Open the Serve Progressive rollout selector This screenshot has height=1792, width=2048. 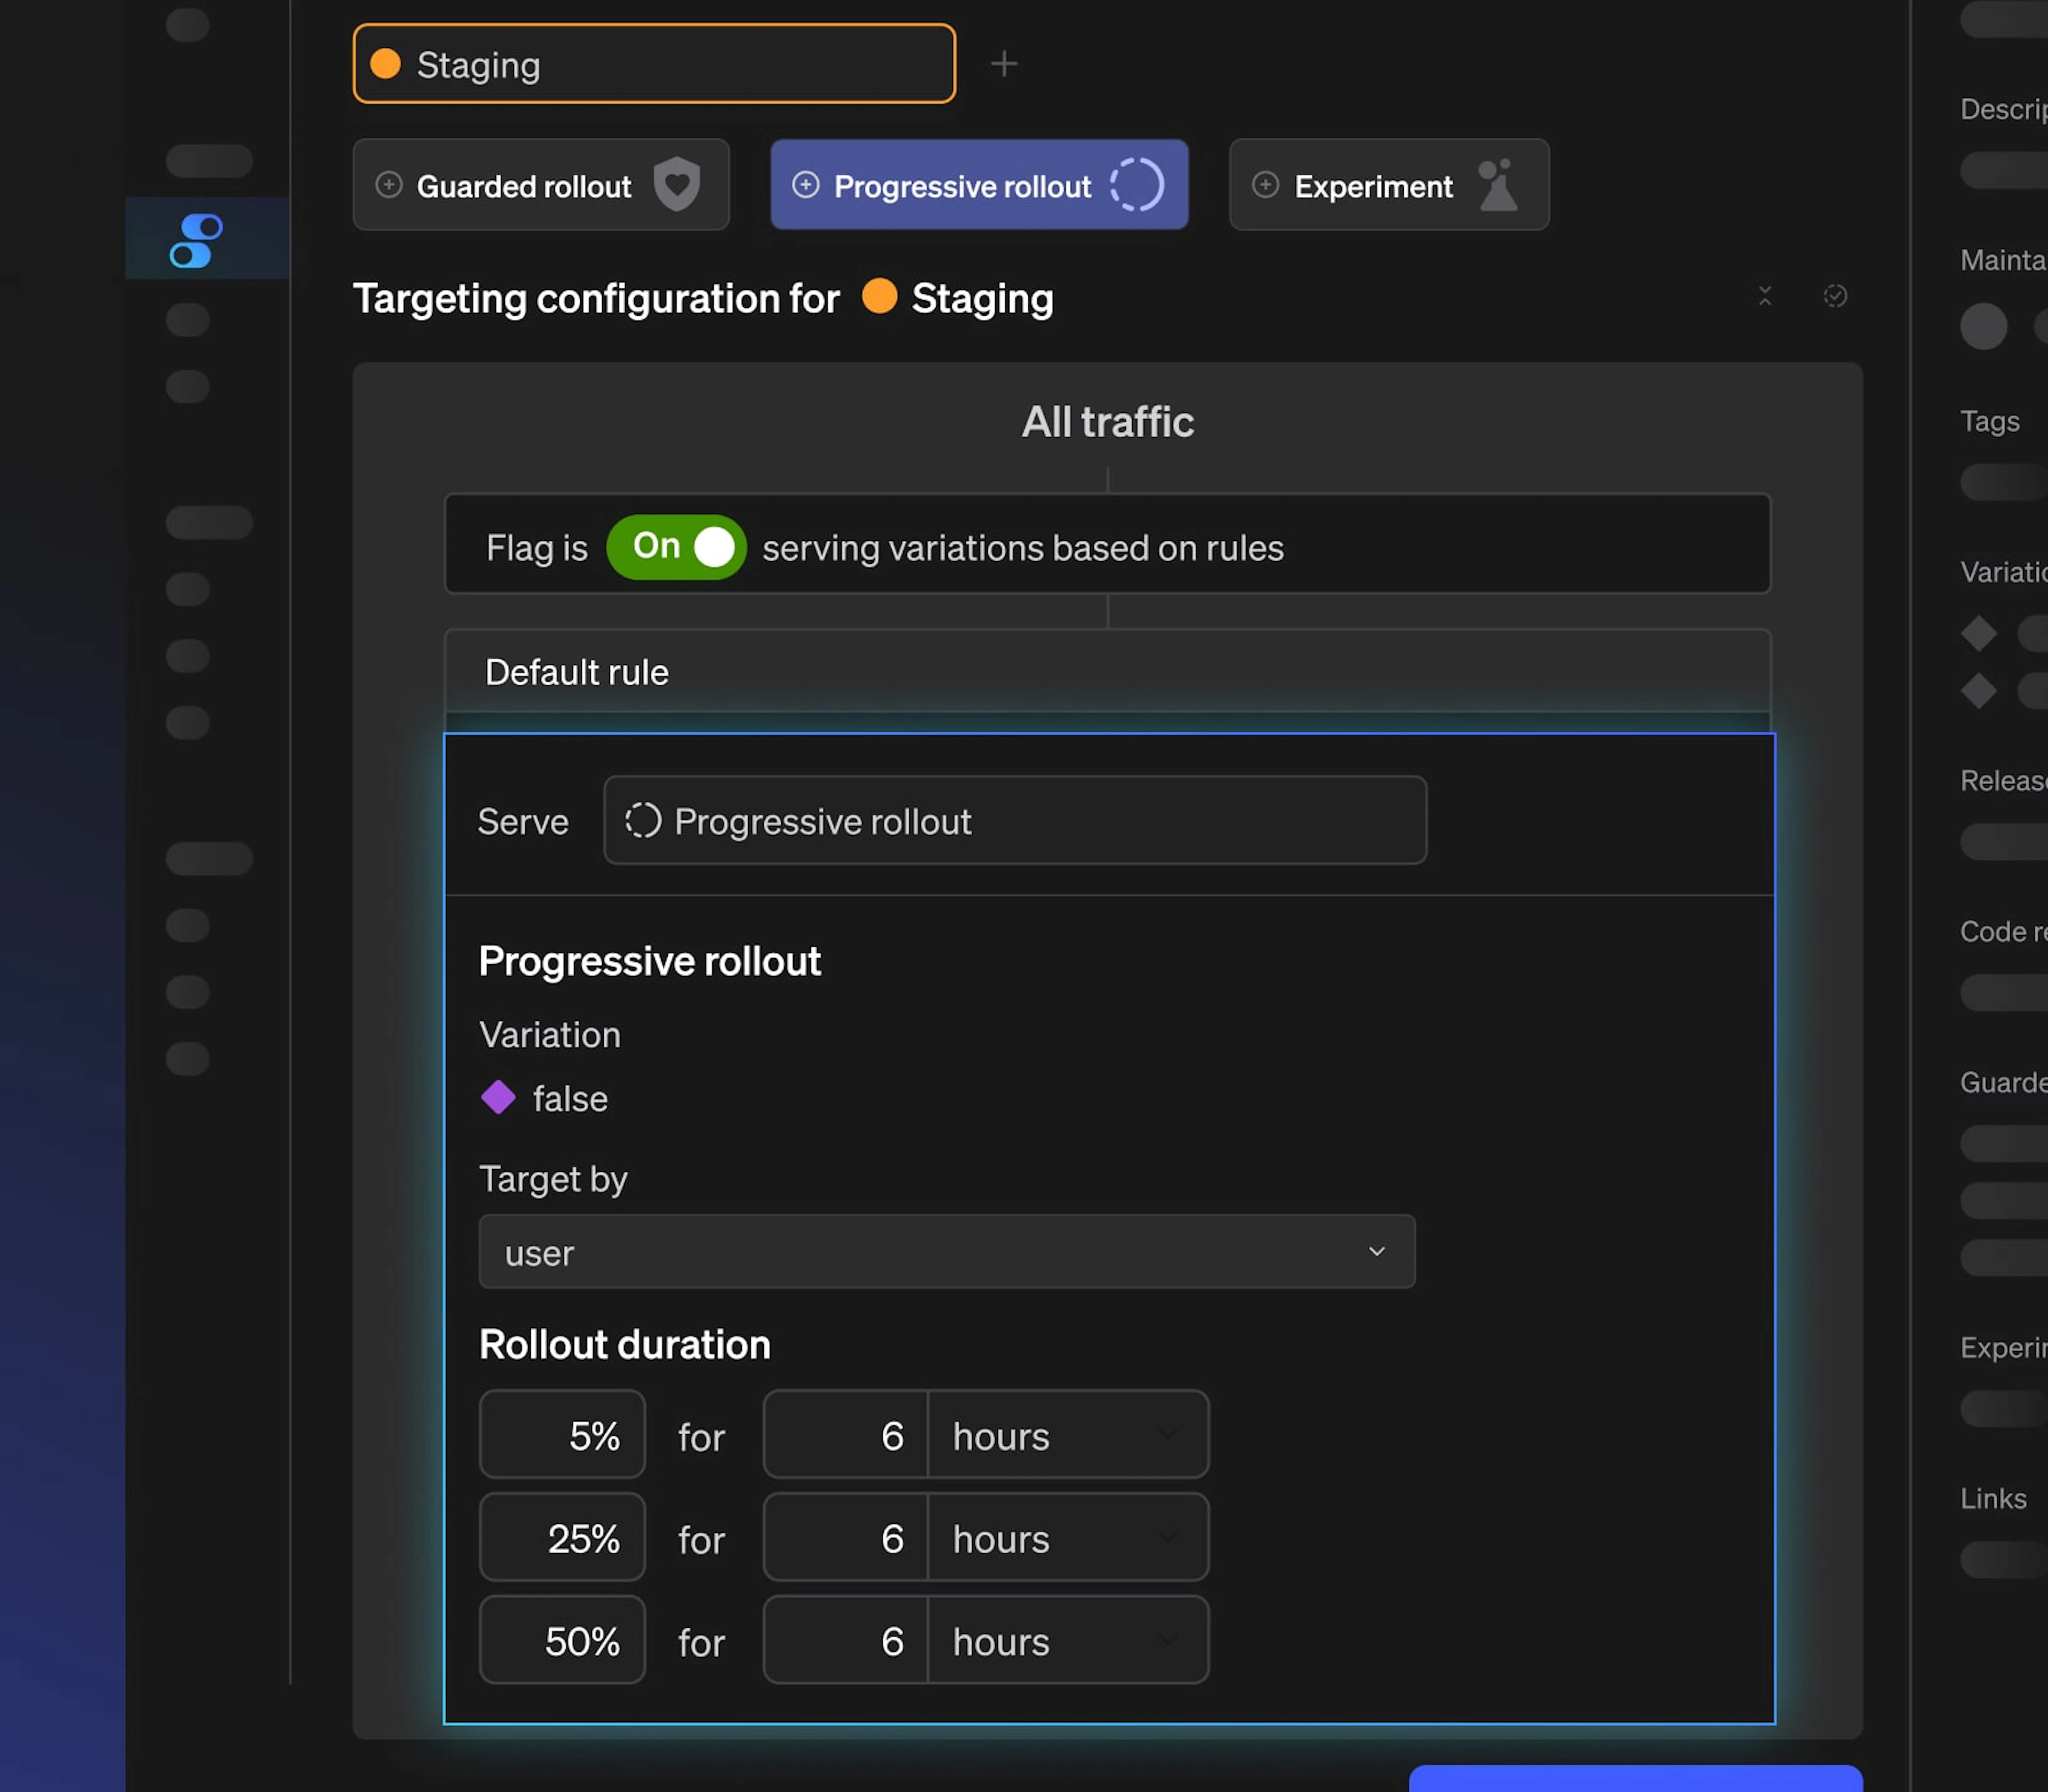(1014, 821)
